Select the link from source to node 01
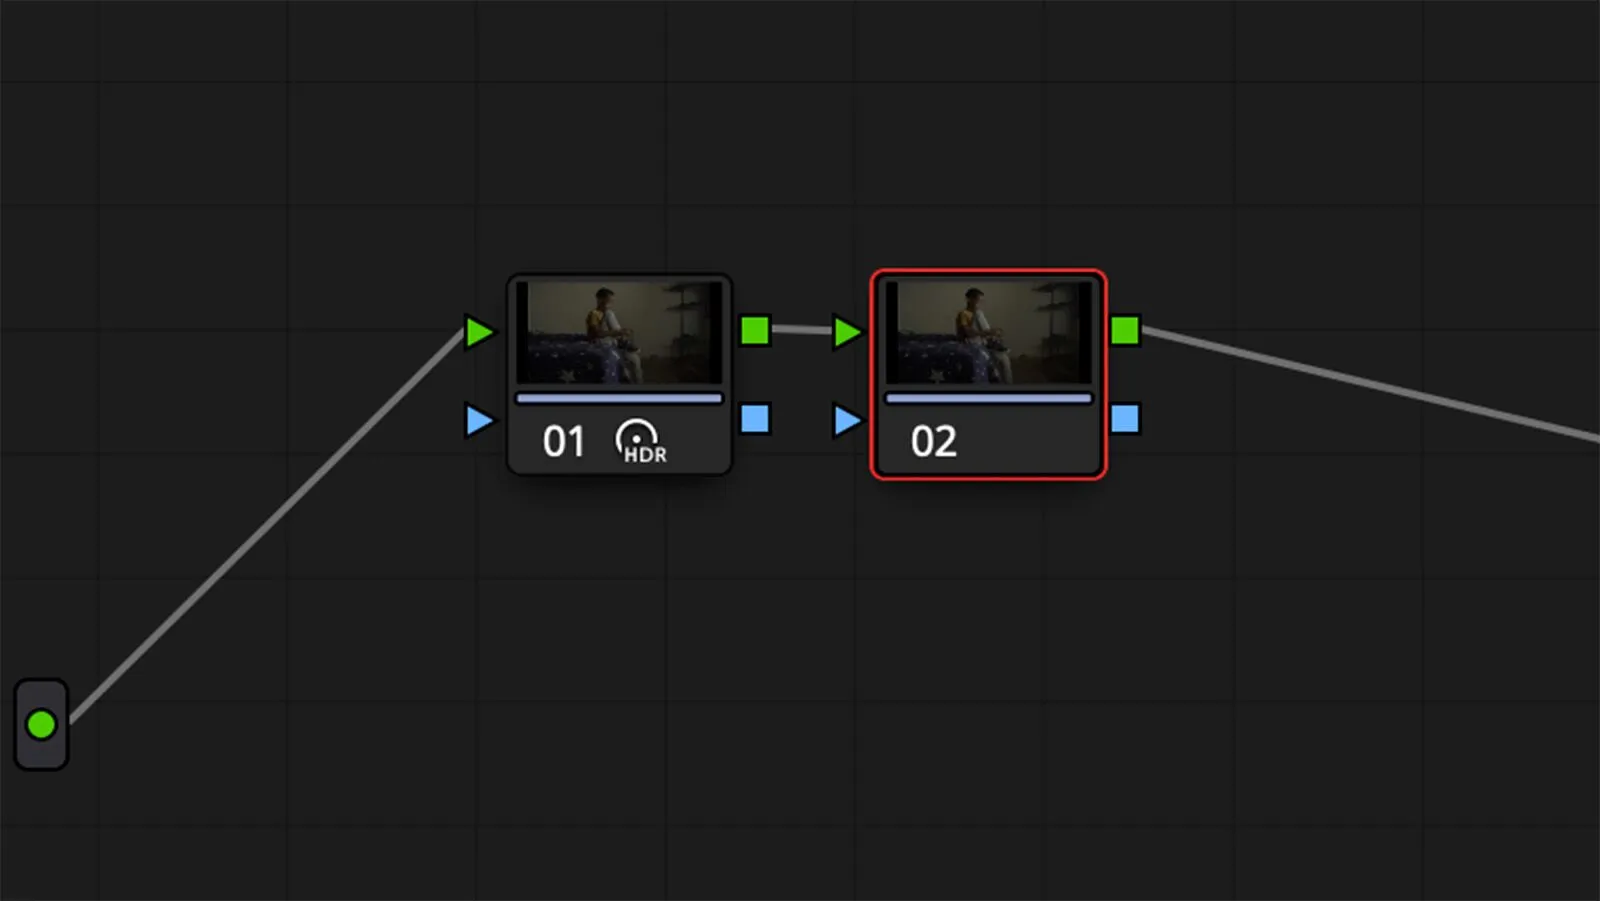1600x901 pixels. (x=265, y=525)
